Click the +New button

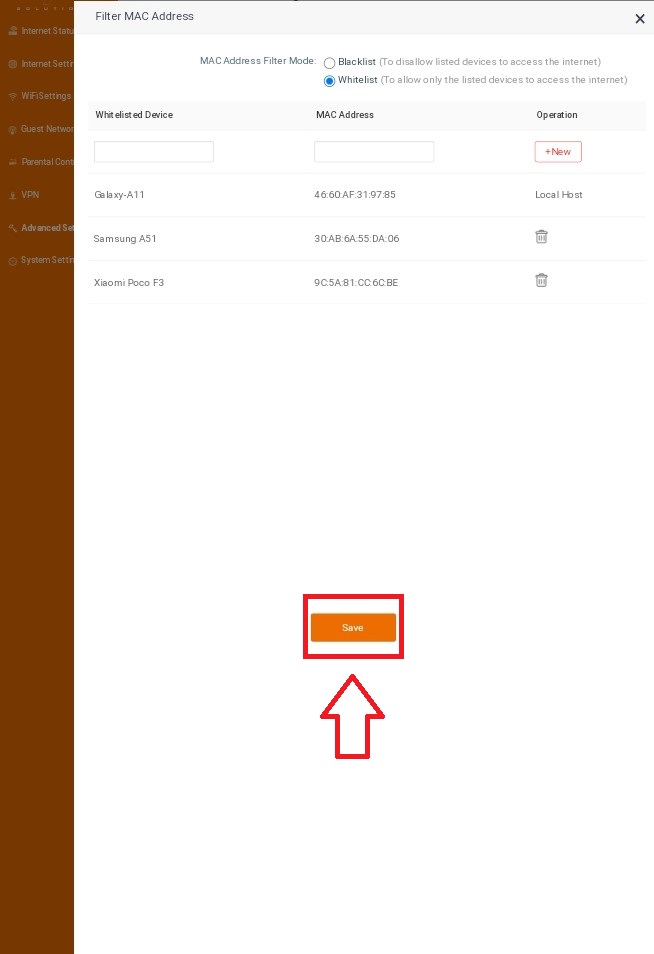click(558, 152)
